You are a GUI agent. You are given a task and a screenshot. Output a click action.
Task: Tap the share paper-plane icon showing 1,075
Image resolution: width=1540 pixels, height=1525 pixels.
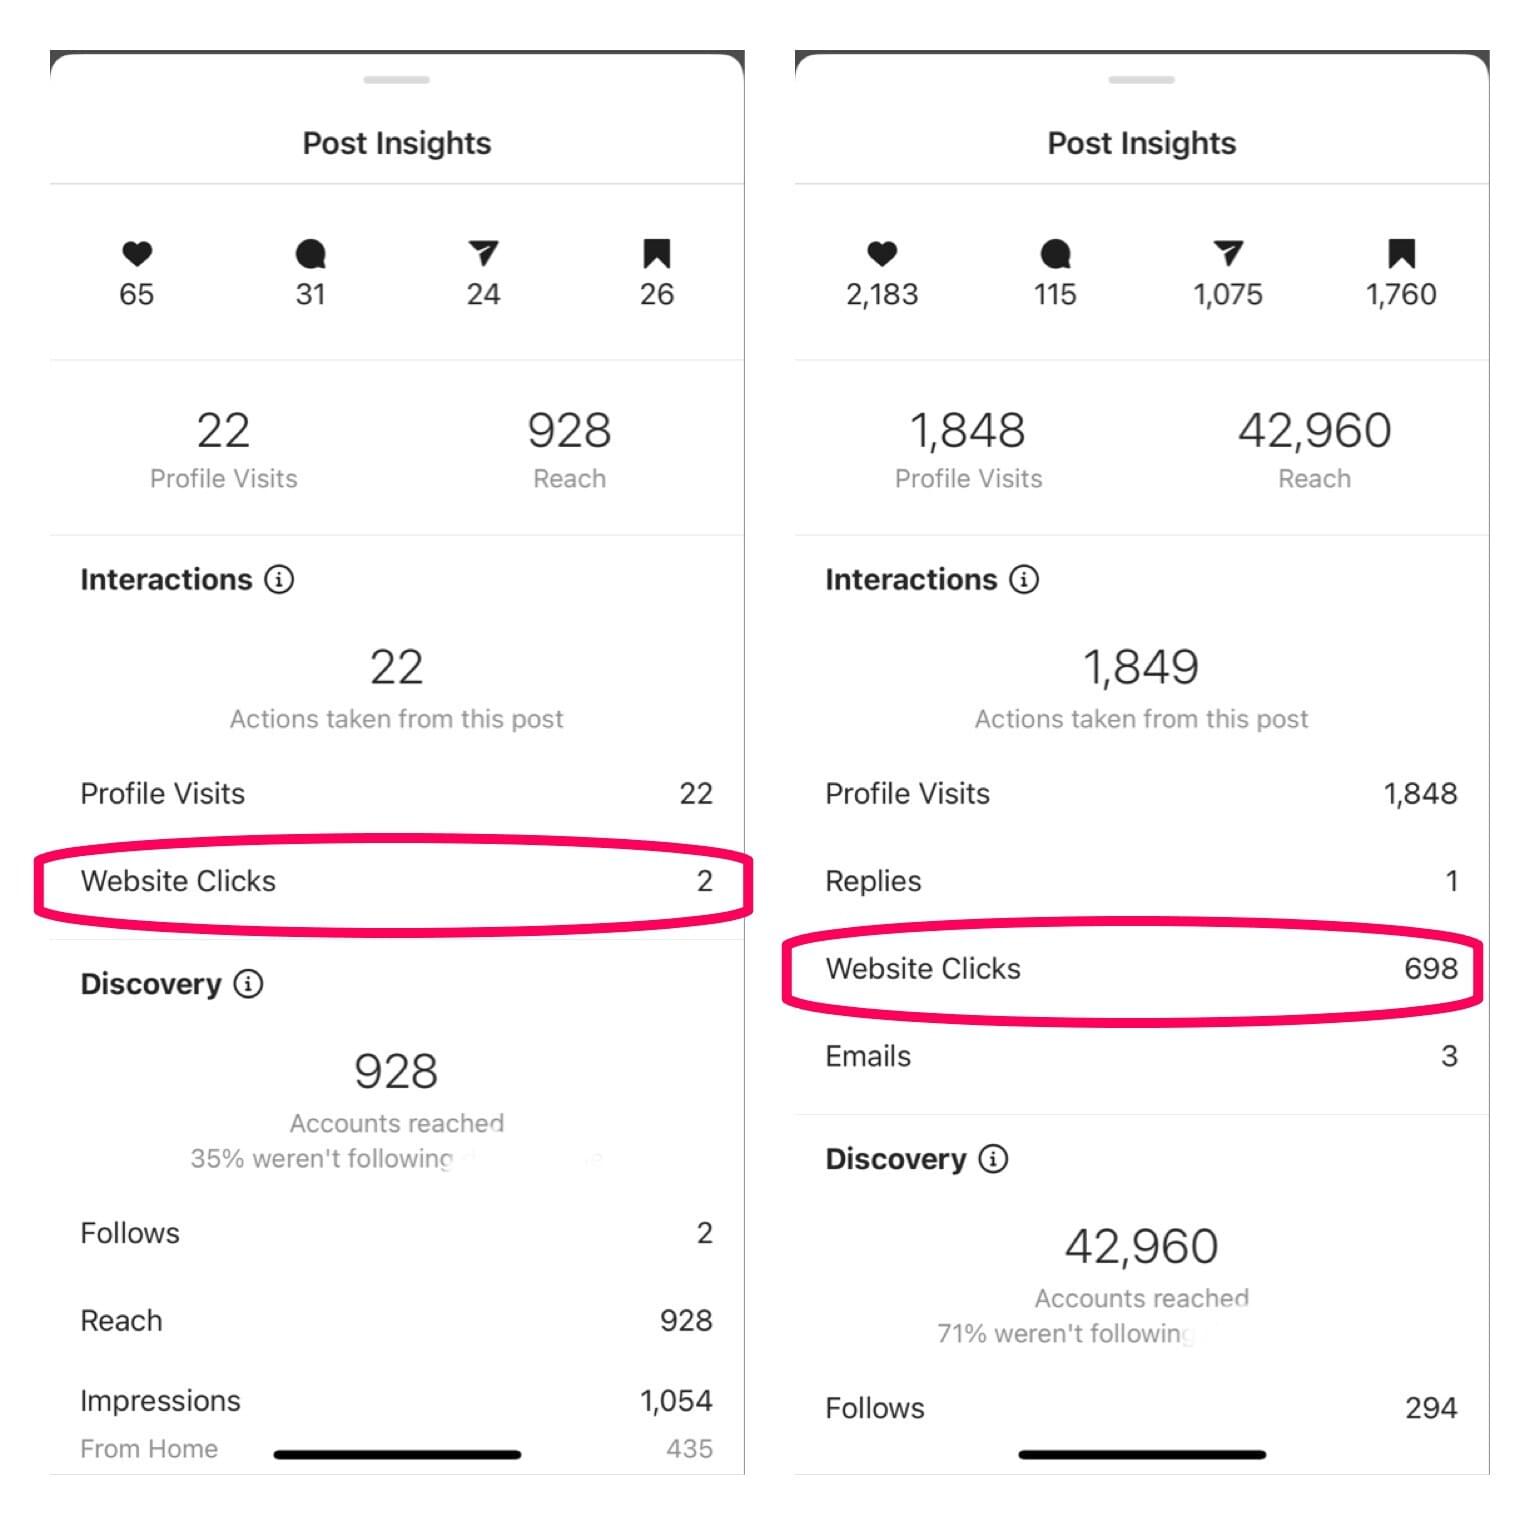1228,253
